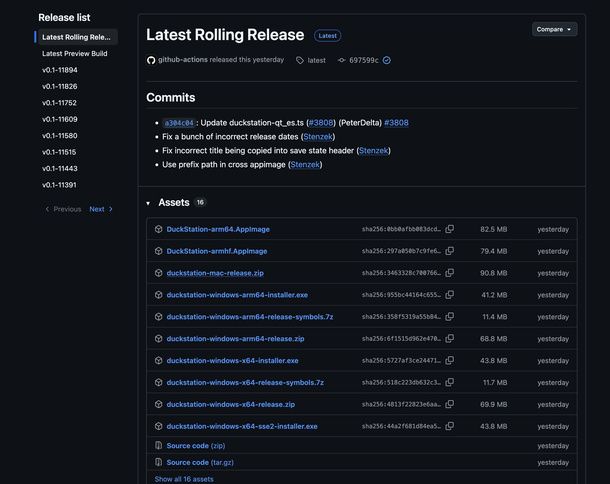Download Source code (tar.gz)
This screenshot has width=610, height=484.
click(x=200, y=462)
